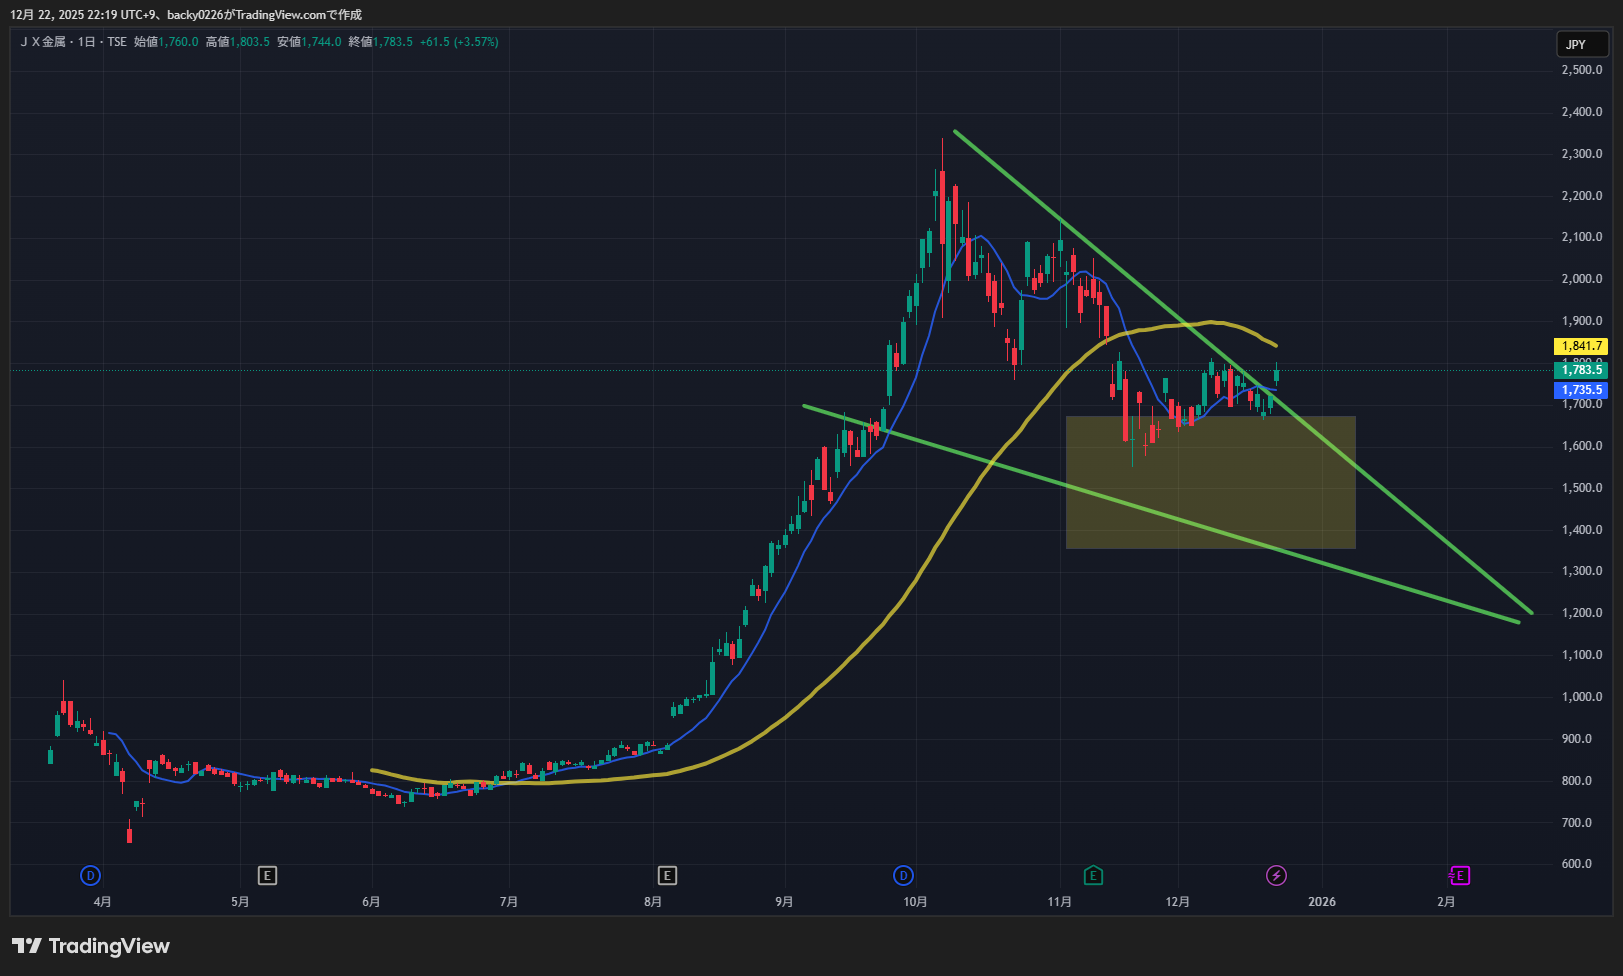Image resolution: width=1623 pixels, height=976 pixels.
Task: Click the JX金属 symbol title in legend
Action: pos(43,42)
